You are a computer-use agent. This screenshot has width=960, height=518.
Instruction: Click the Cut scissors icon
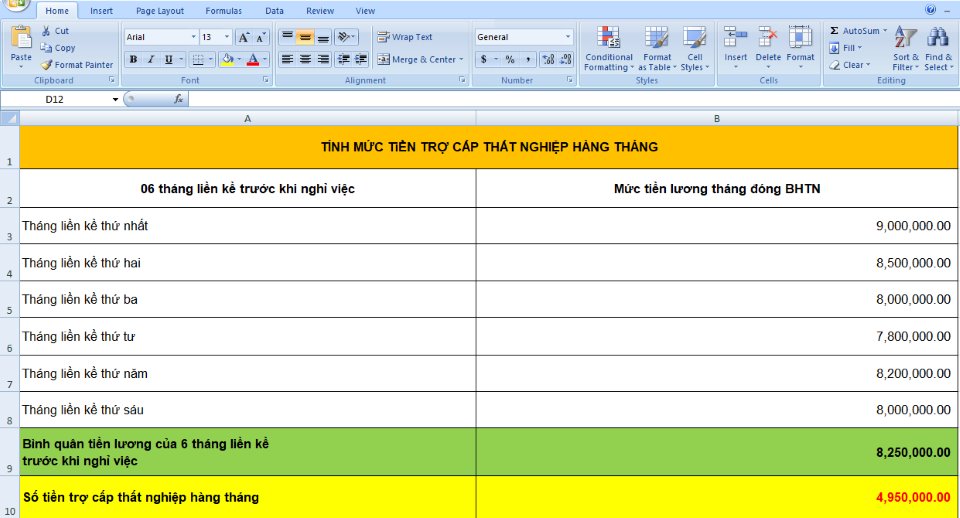(x=46, y=31)
